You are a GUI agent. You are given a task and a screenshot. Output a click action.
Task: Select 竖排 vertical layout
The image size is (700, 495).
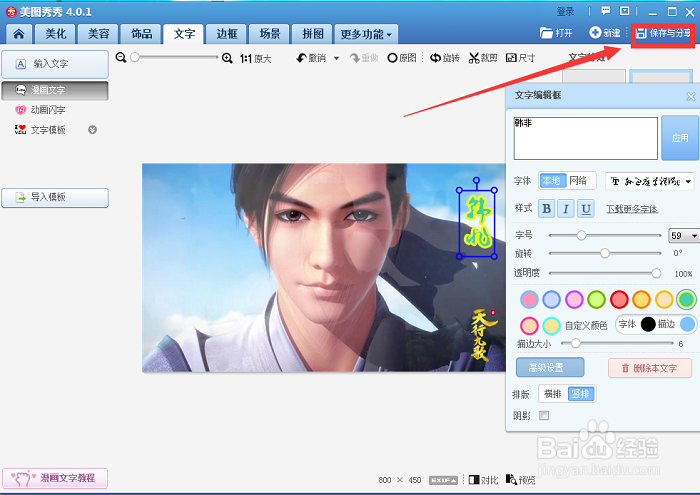click(581, 394)
